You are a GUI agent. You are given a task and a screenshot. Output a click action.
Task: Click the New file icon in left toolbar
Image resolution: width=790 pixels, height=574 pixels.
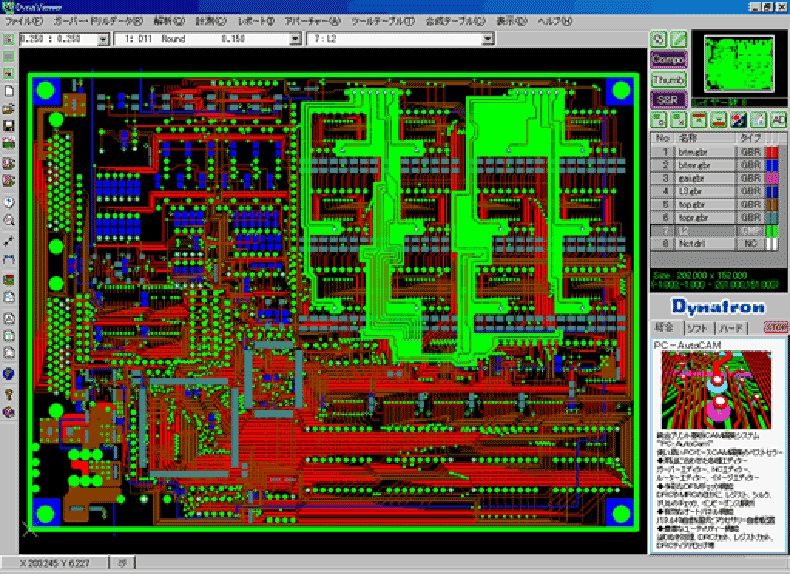point(9,90)
